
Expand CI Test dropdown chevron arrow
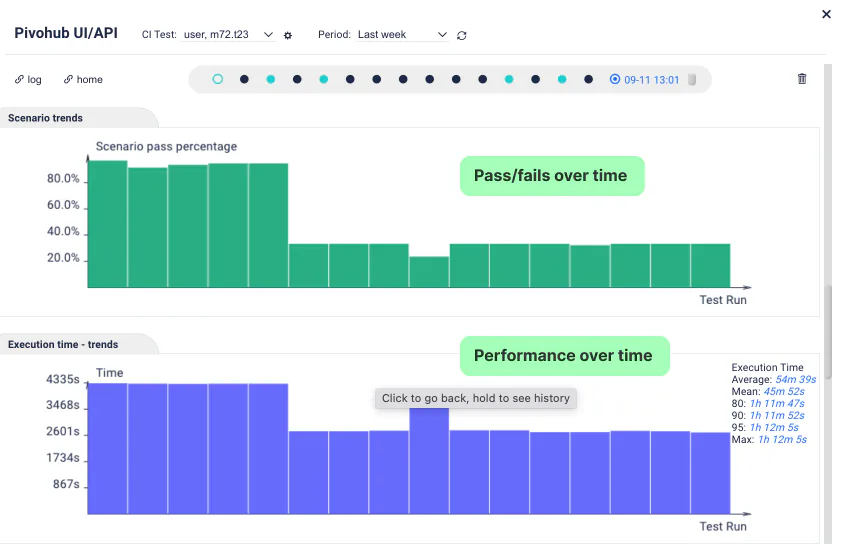point(268,34)
